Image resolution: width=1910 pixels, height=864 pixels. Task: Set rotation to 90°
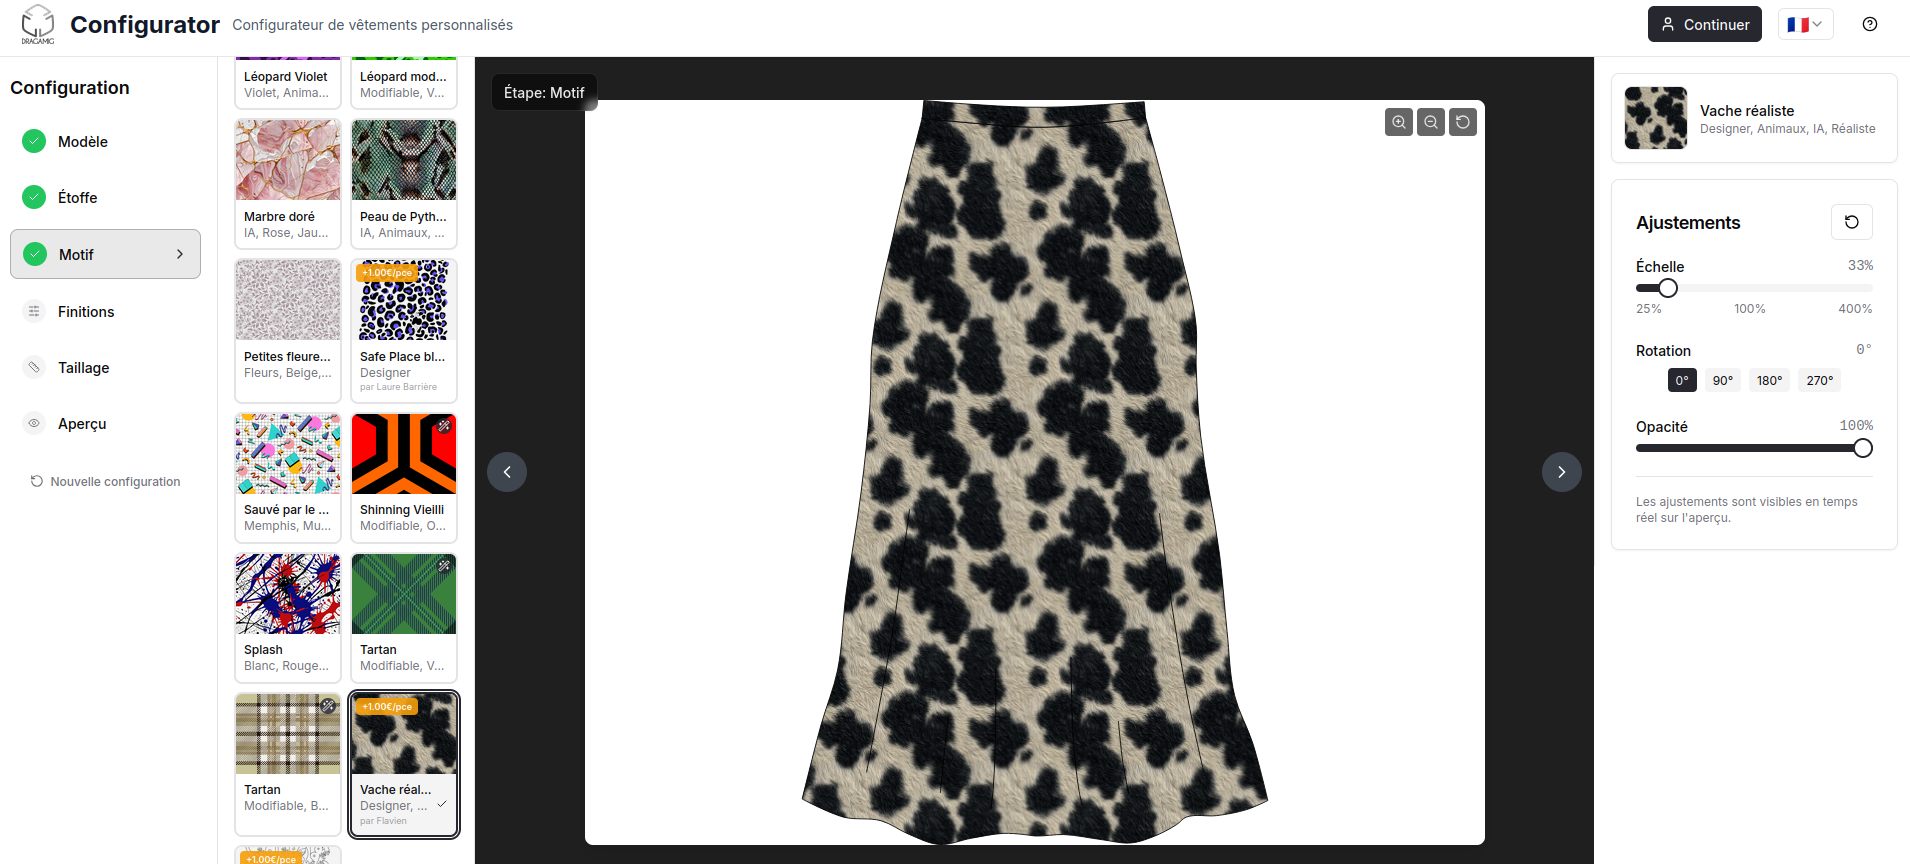(x=1723, y=380)
